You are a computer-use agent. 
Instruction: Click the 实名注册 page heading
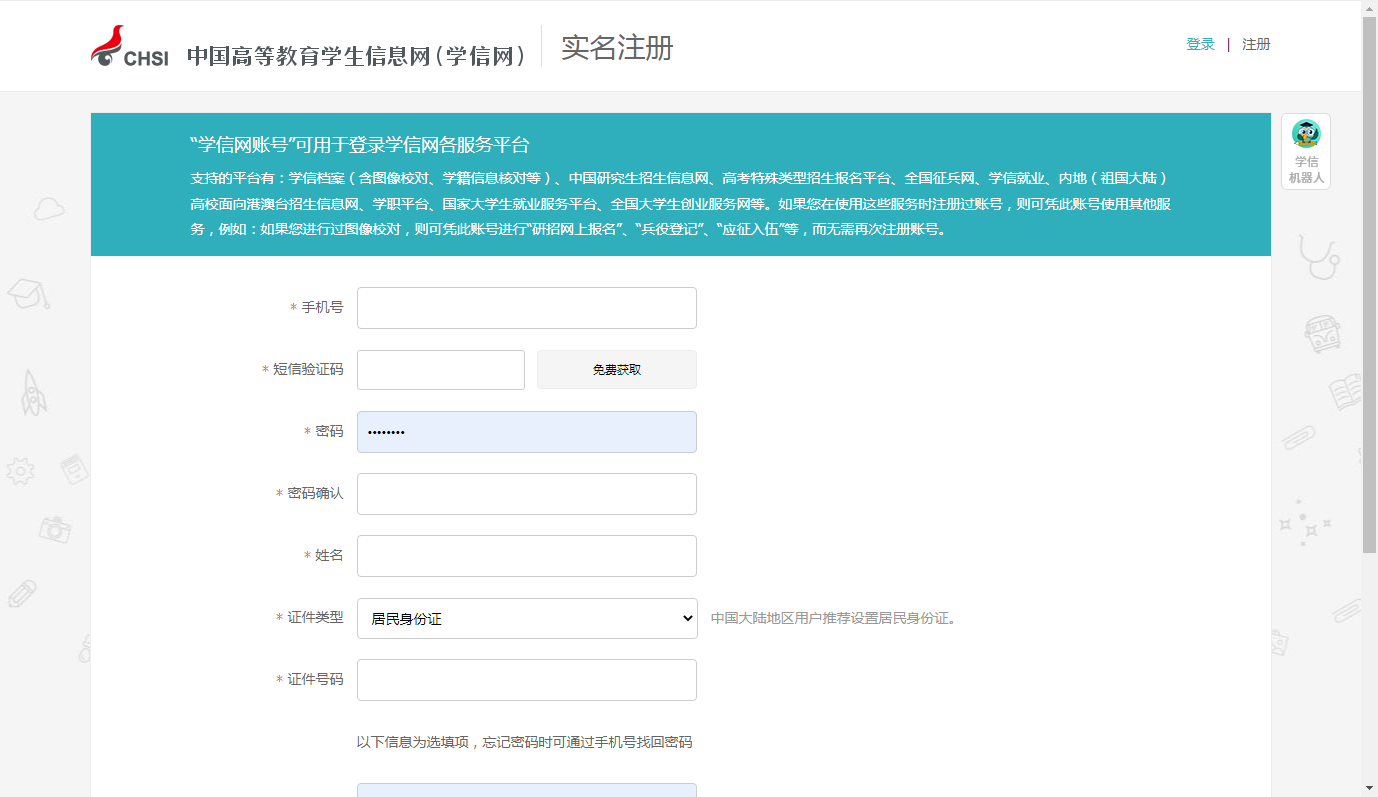pos(617,47)
